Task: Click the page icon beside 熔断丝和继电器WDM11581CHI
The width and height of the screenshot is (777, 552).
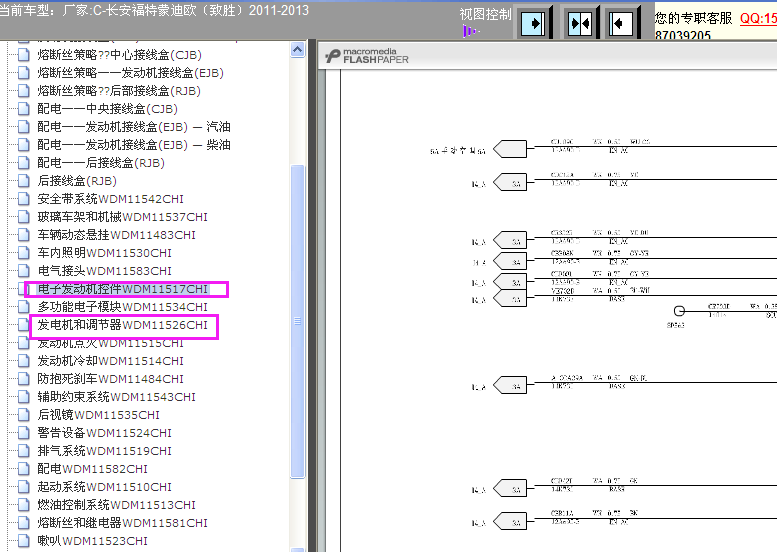Action: coord(24,523)
